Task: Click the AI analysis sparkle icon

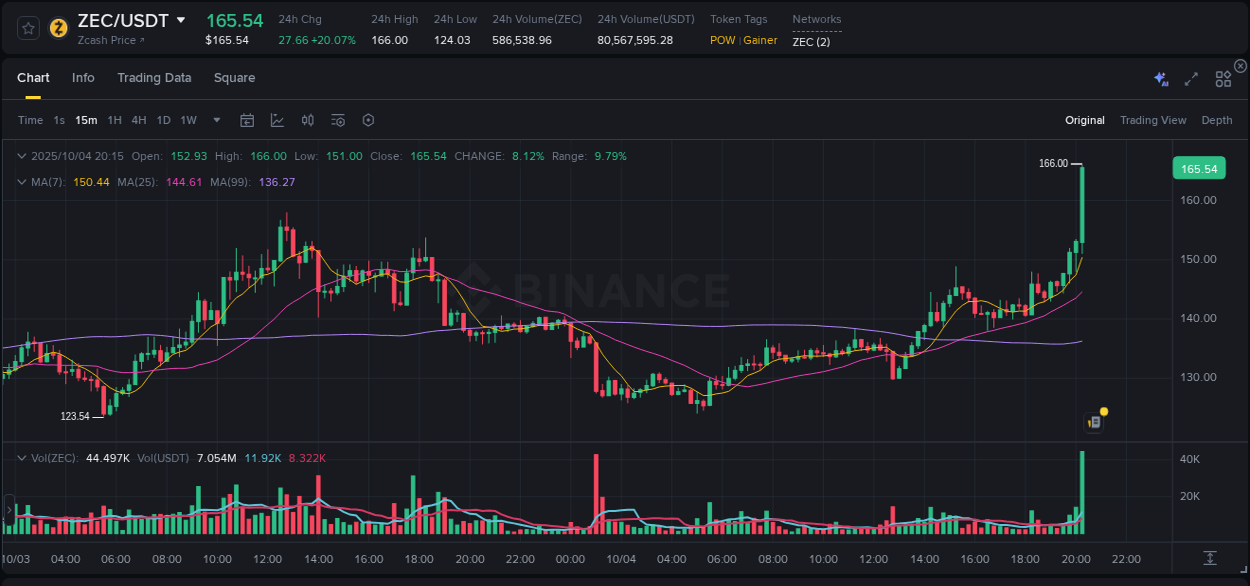Action: pos(1161,77)
